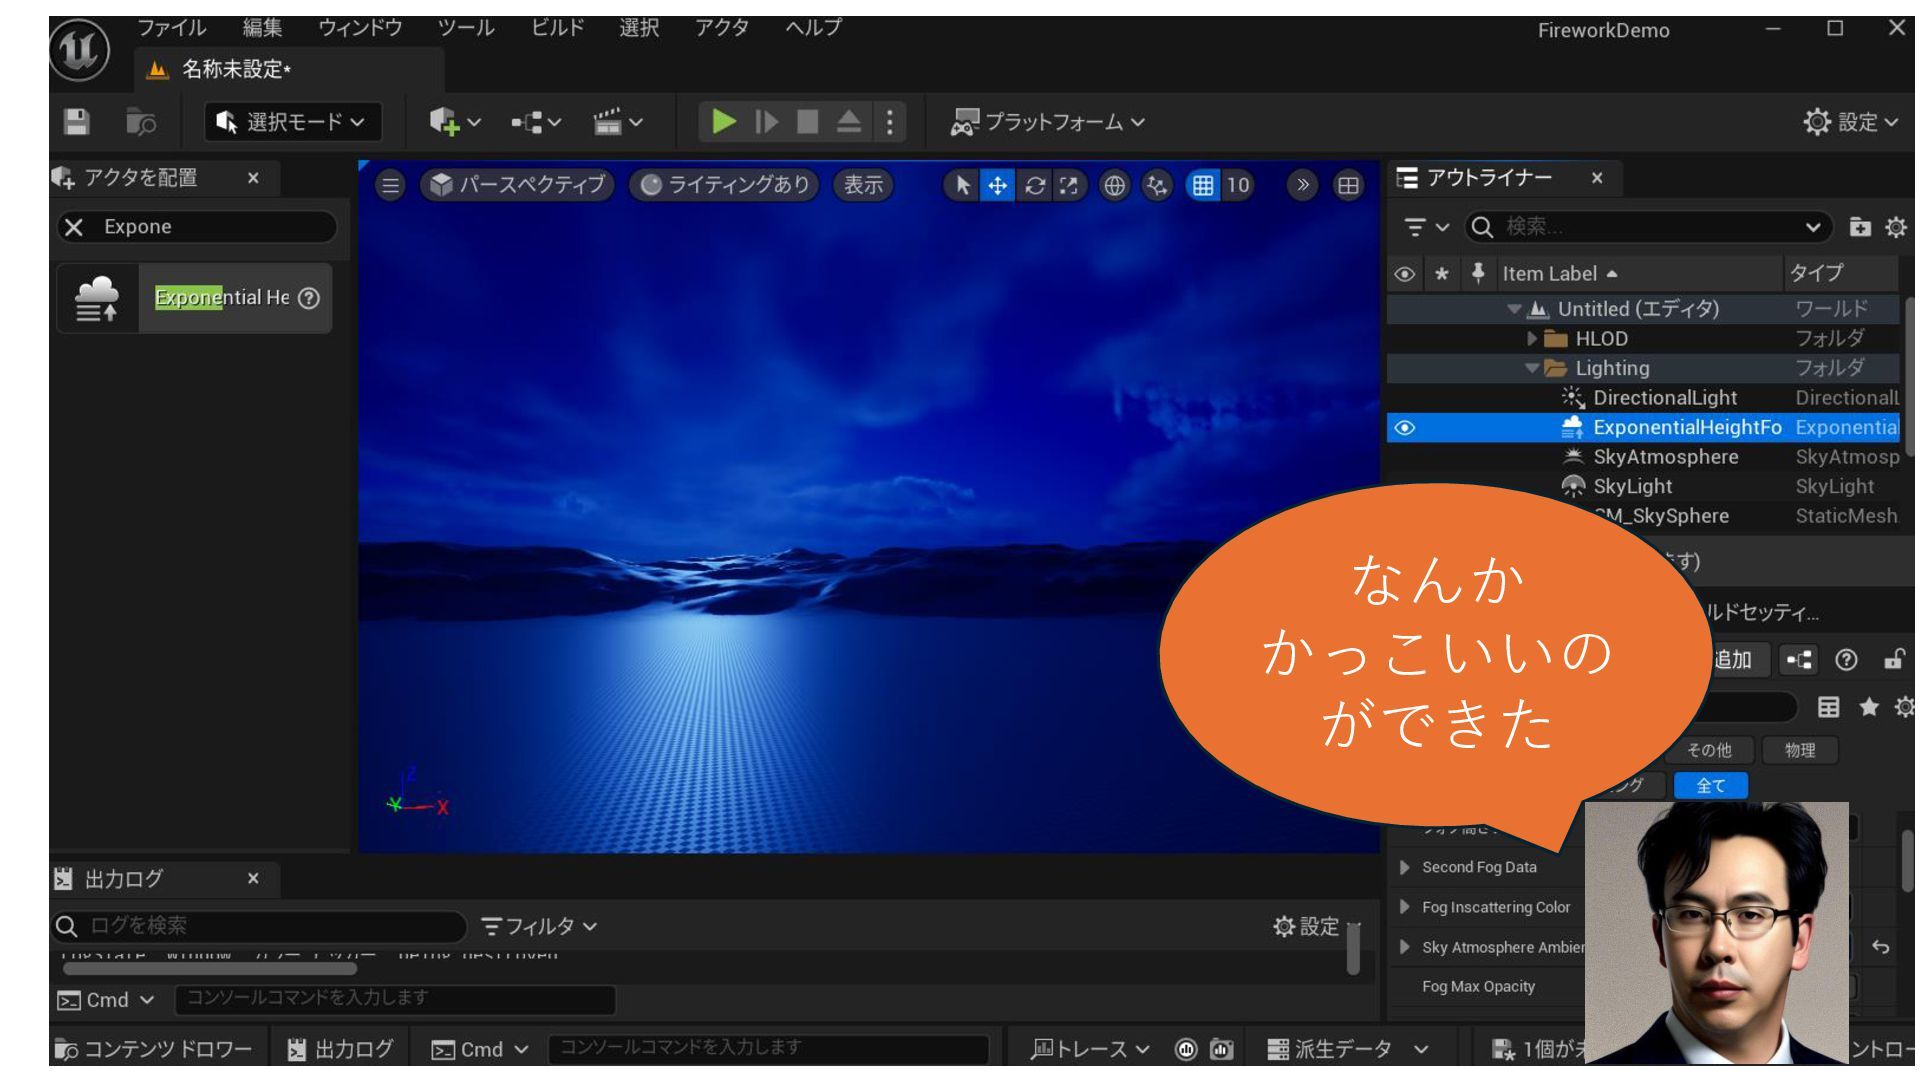Switch the viewport layout with the four-pane icon
Viewport: 1920px width, 1080px height.
click(x=1348, y=185)
